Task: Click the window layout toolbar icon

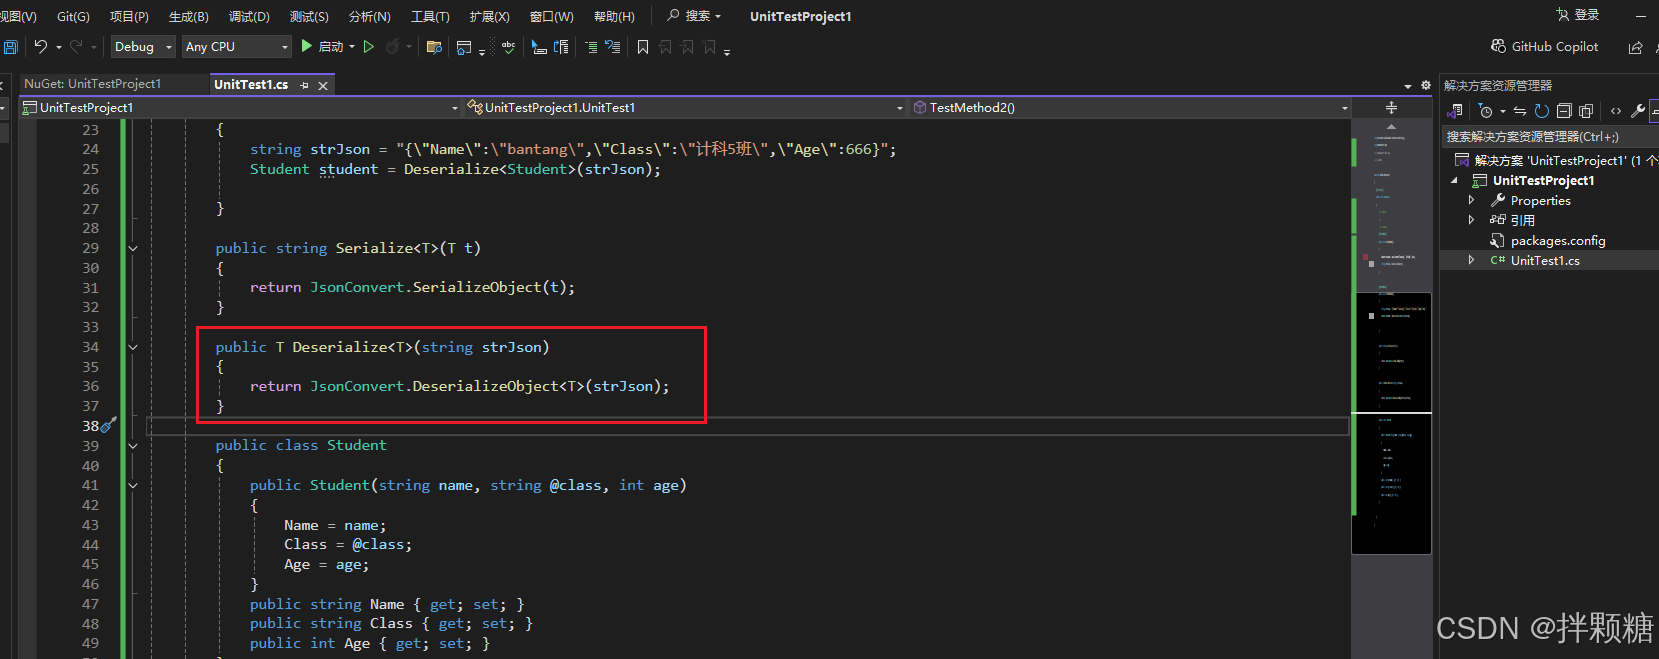Action: (464, 47)
